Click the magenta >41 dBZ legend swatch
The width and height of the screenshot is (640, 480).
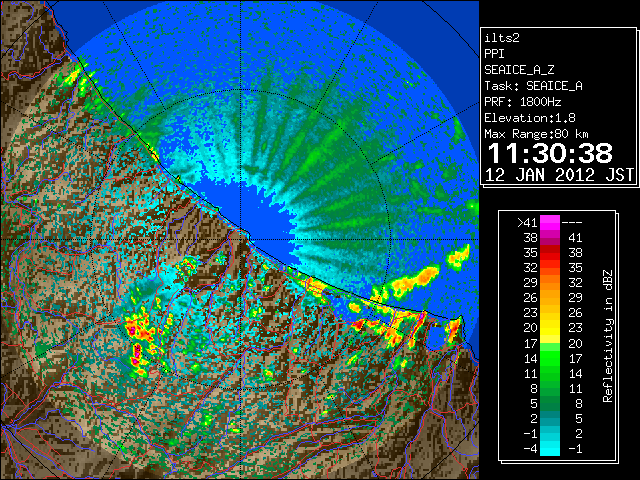550,222
